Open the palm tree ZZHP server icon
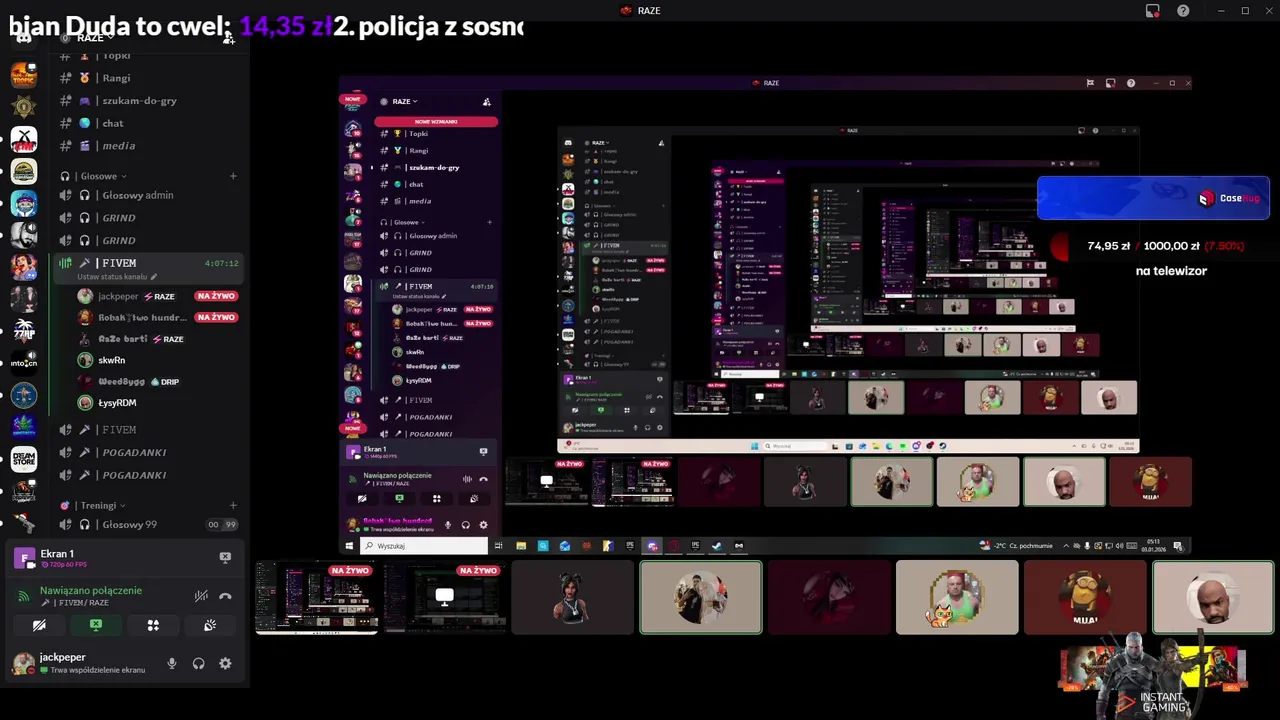Image resolution: width=1280 pixels, height=720 pixels. tap(24, 331)
